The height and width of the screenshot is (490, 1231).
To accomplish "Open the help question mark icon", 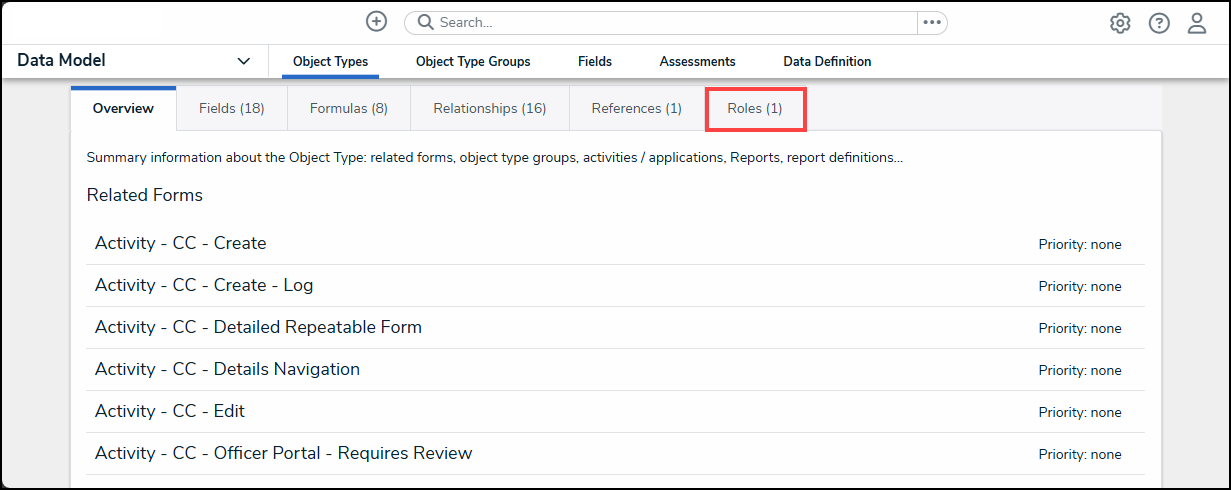I will coord(1159,23).
